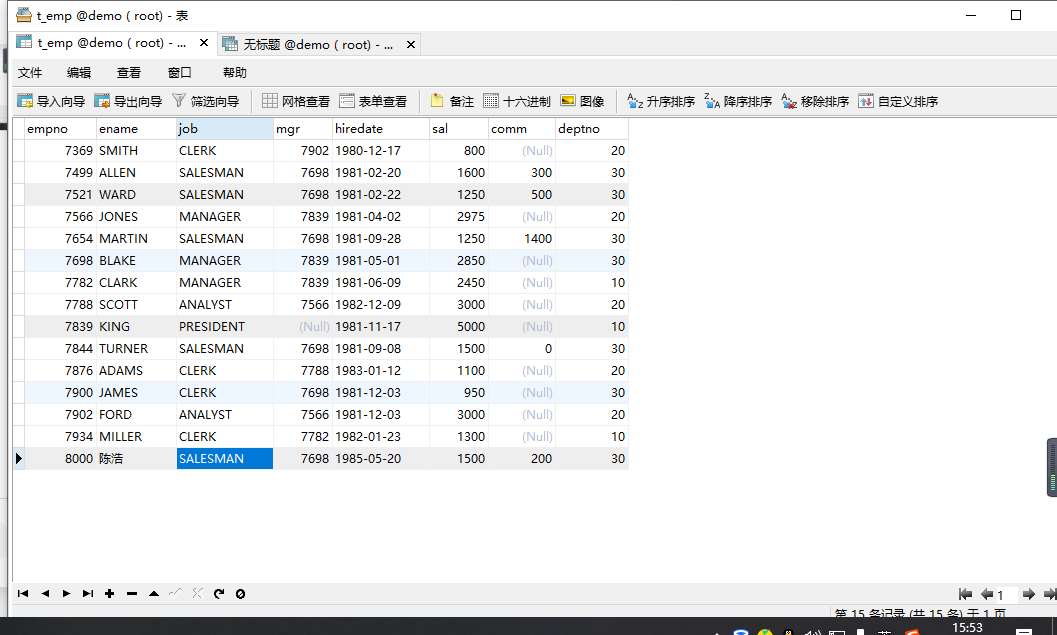The height and width of the screenshot is (635, 1057).
Task: Open the Hex (十六进制) viewer
Action: (x=517, y=101)
